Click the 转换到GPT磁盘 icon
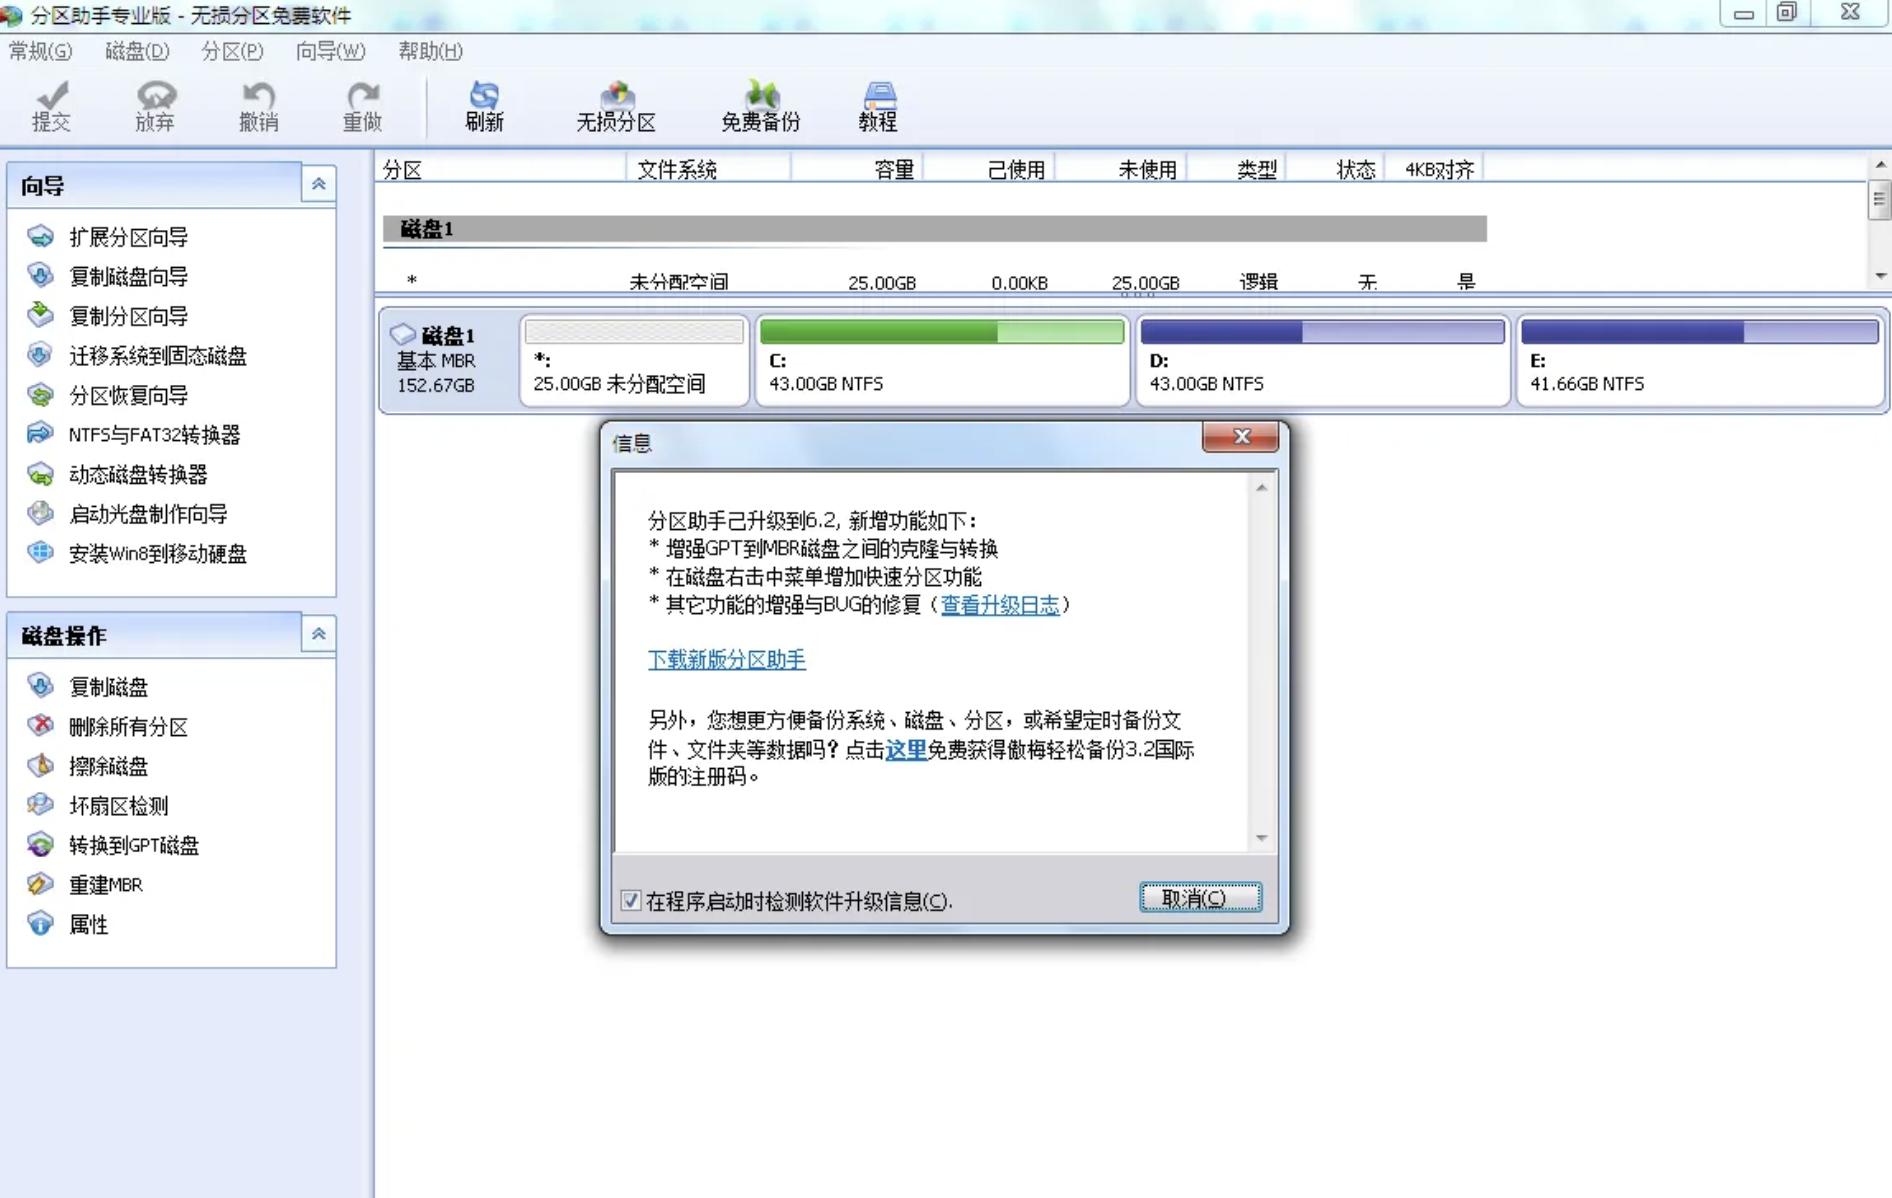Viewport: 1892px width, 1198px height. pyautogui.click(x=40, y=844)
